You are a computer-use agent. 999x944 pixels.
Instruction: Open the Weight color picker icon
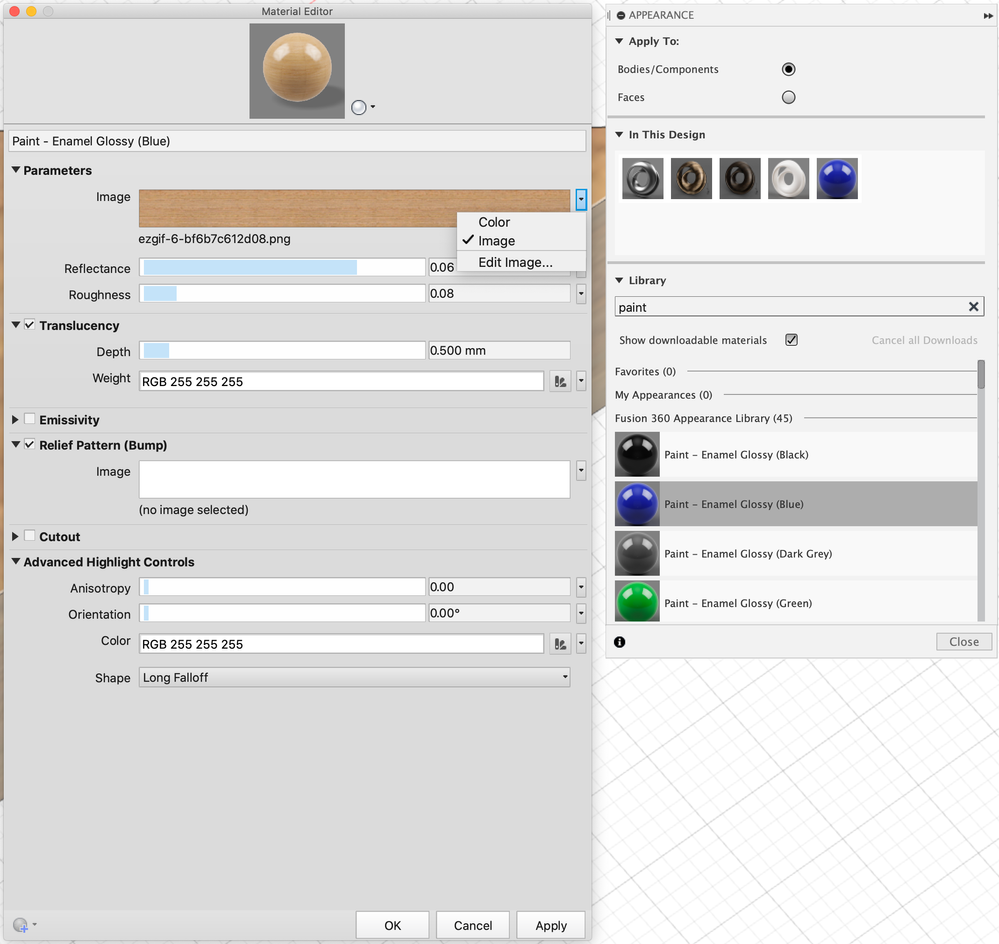[x=560, y=382]
